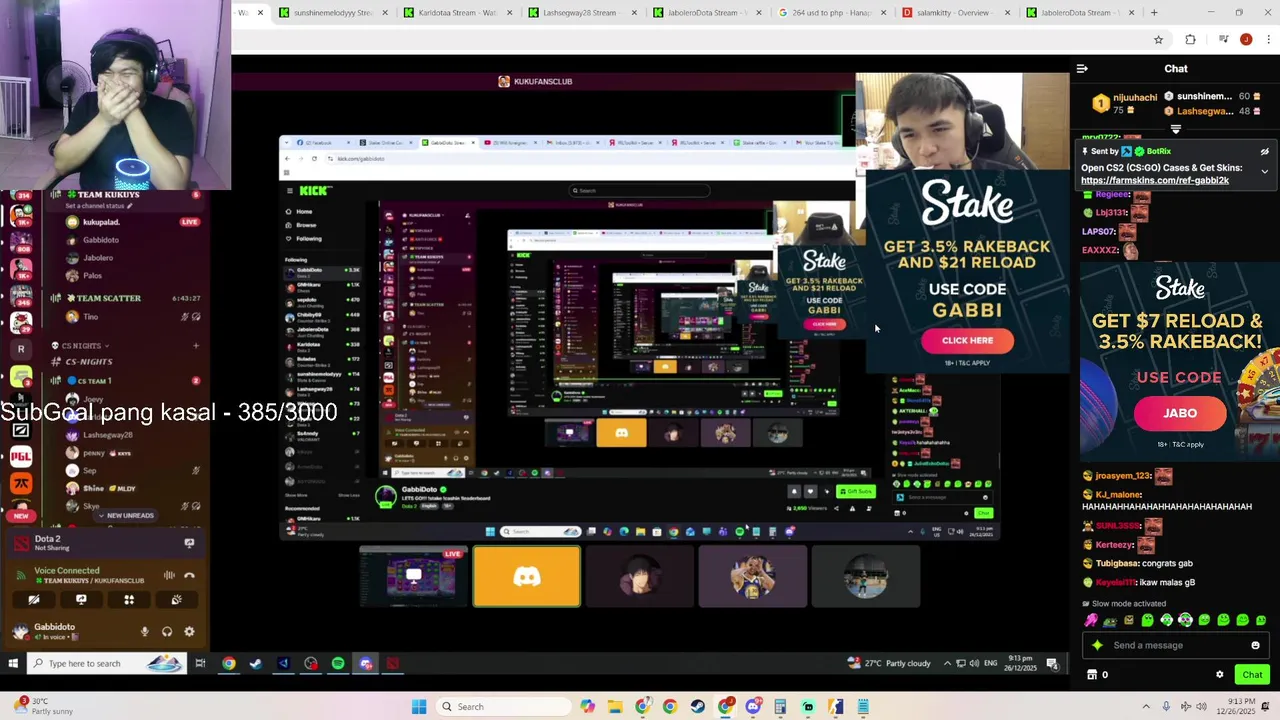Image resolution: width=1280 pixels, height=720 pixels.
Task: Select the LIVE stream thumbnail tile
Action: (413, 577)
